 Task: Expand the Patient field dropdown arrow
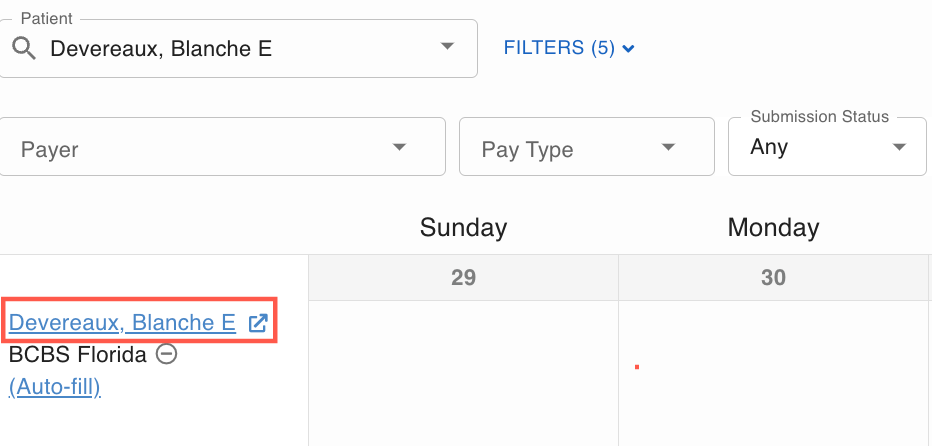447,46
